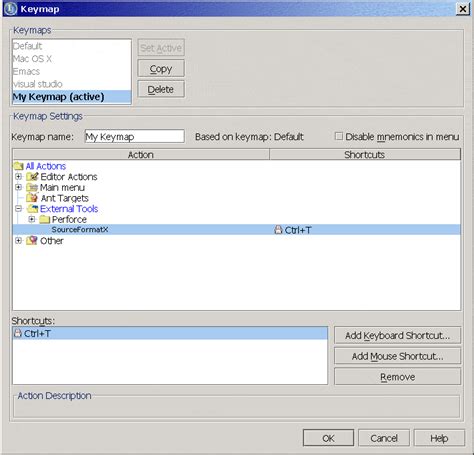The image size is (474, 455).
Task: Select the Perforce tree label
Action: tap(69, 219)
